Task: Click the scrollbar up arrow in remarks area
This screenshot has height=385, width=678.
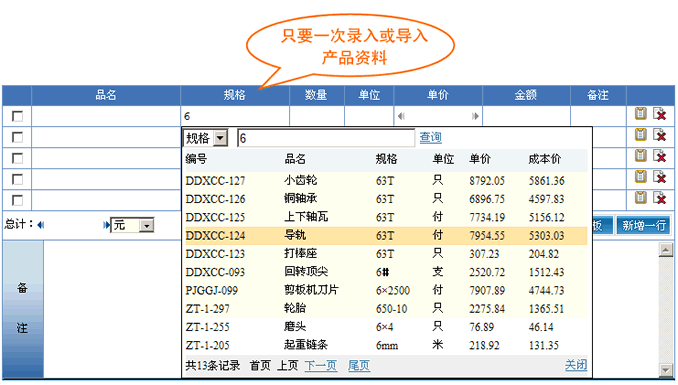Action: pos(665,250)
